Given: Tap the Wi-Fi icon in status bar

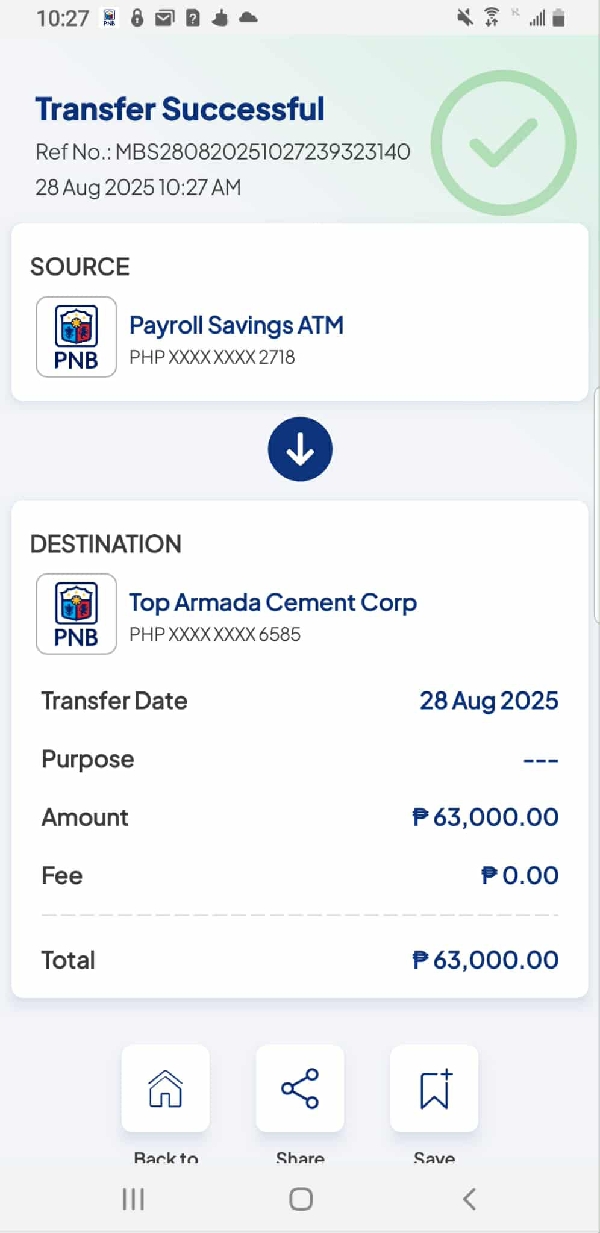Looking at the screenshot, I should click(x=491, y=17).
